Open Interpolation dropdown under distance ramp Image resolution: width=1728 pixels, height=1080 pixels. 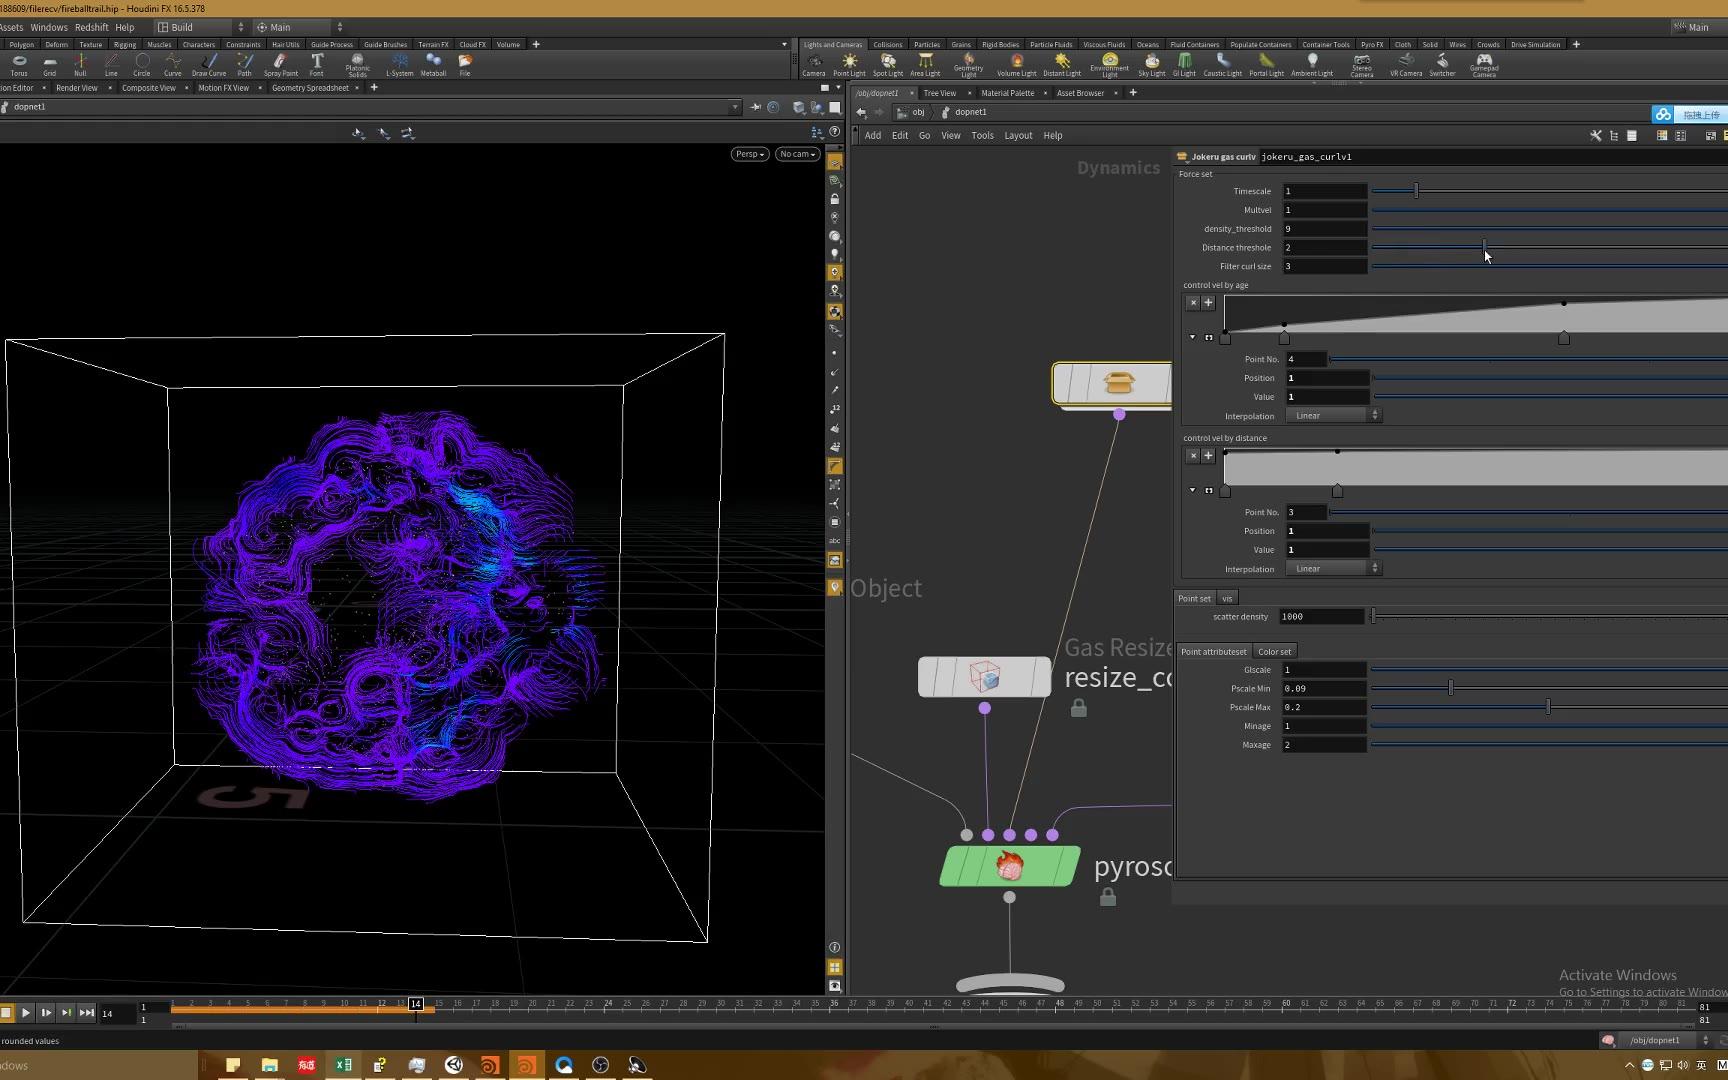[x=1333, y=569]
